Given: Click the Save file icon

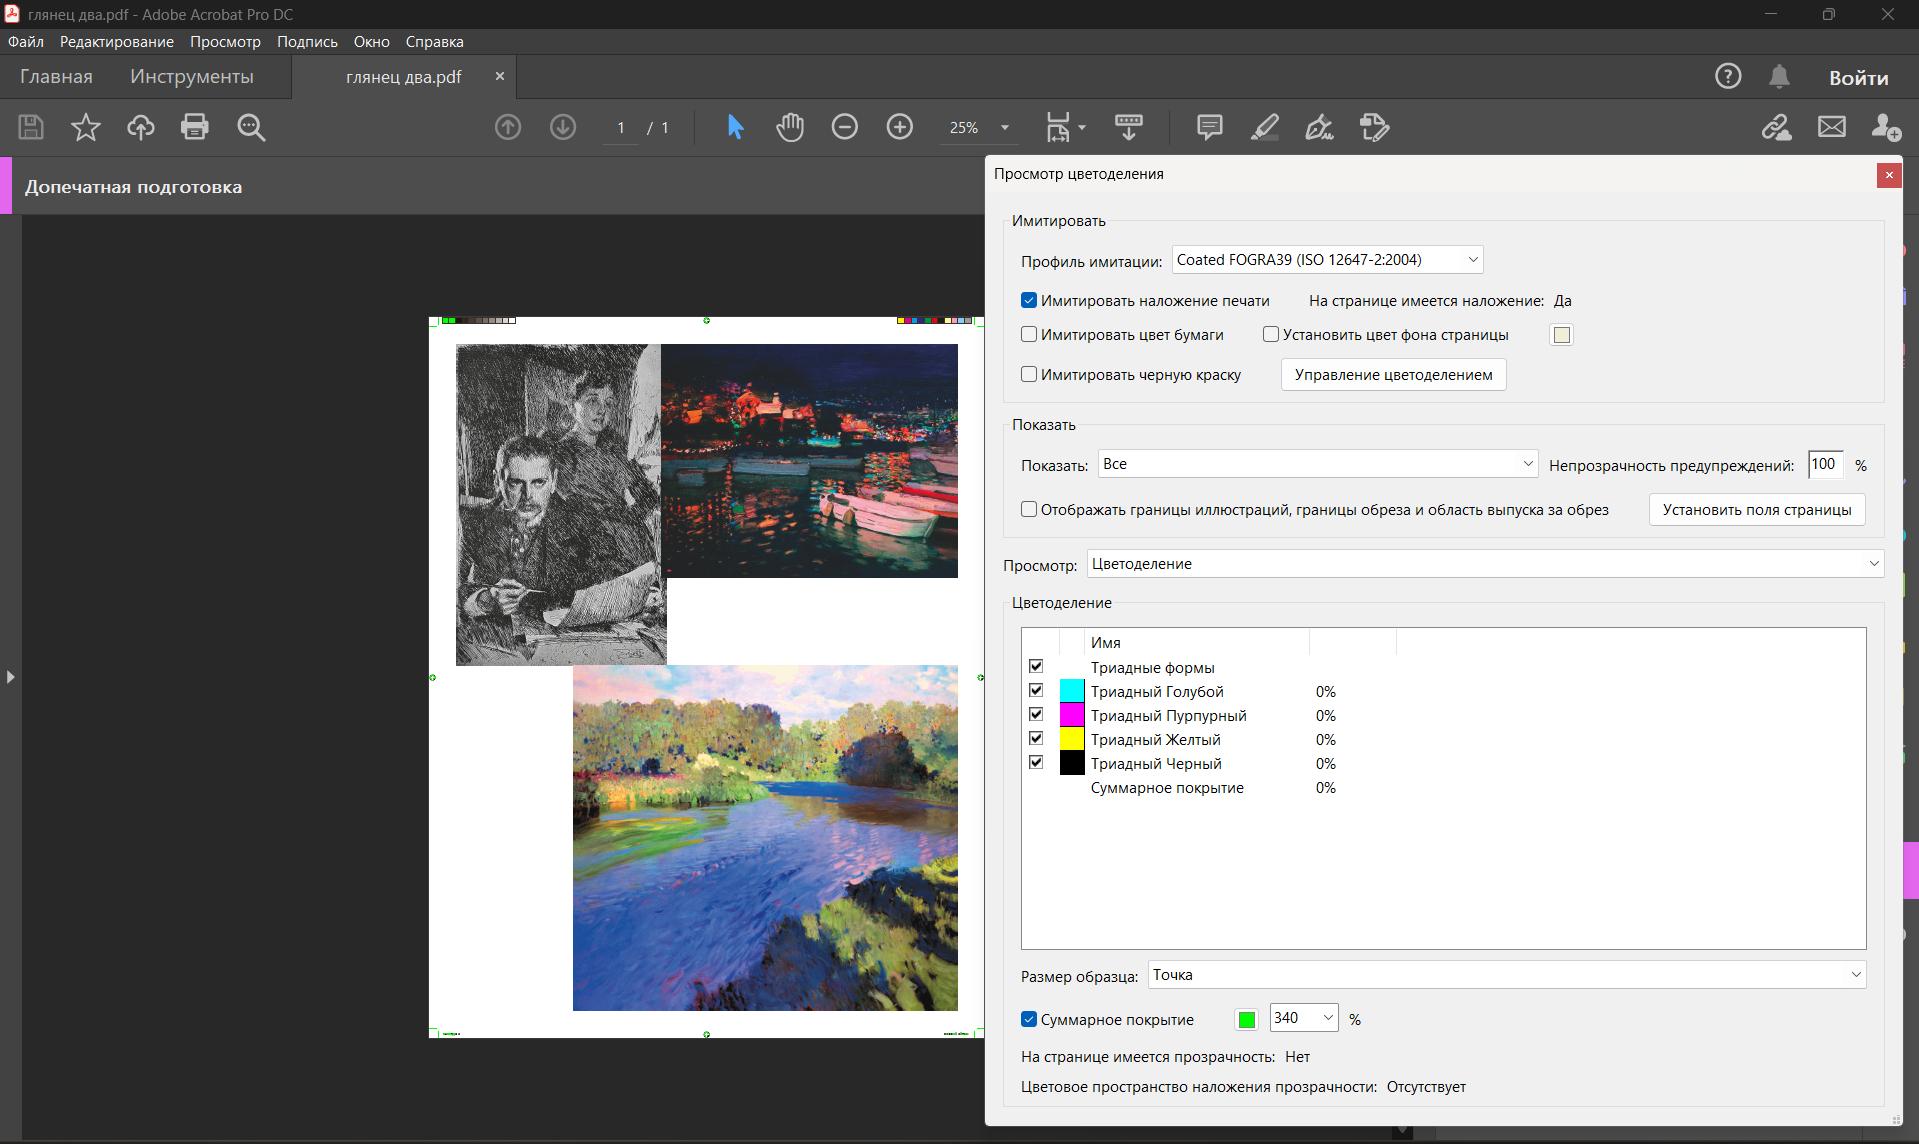Looking at the screenshot, I should [31, 127].
